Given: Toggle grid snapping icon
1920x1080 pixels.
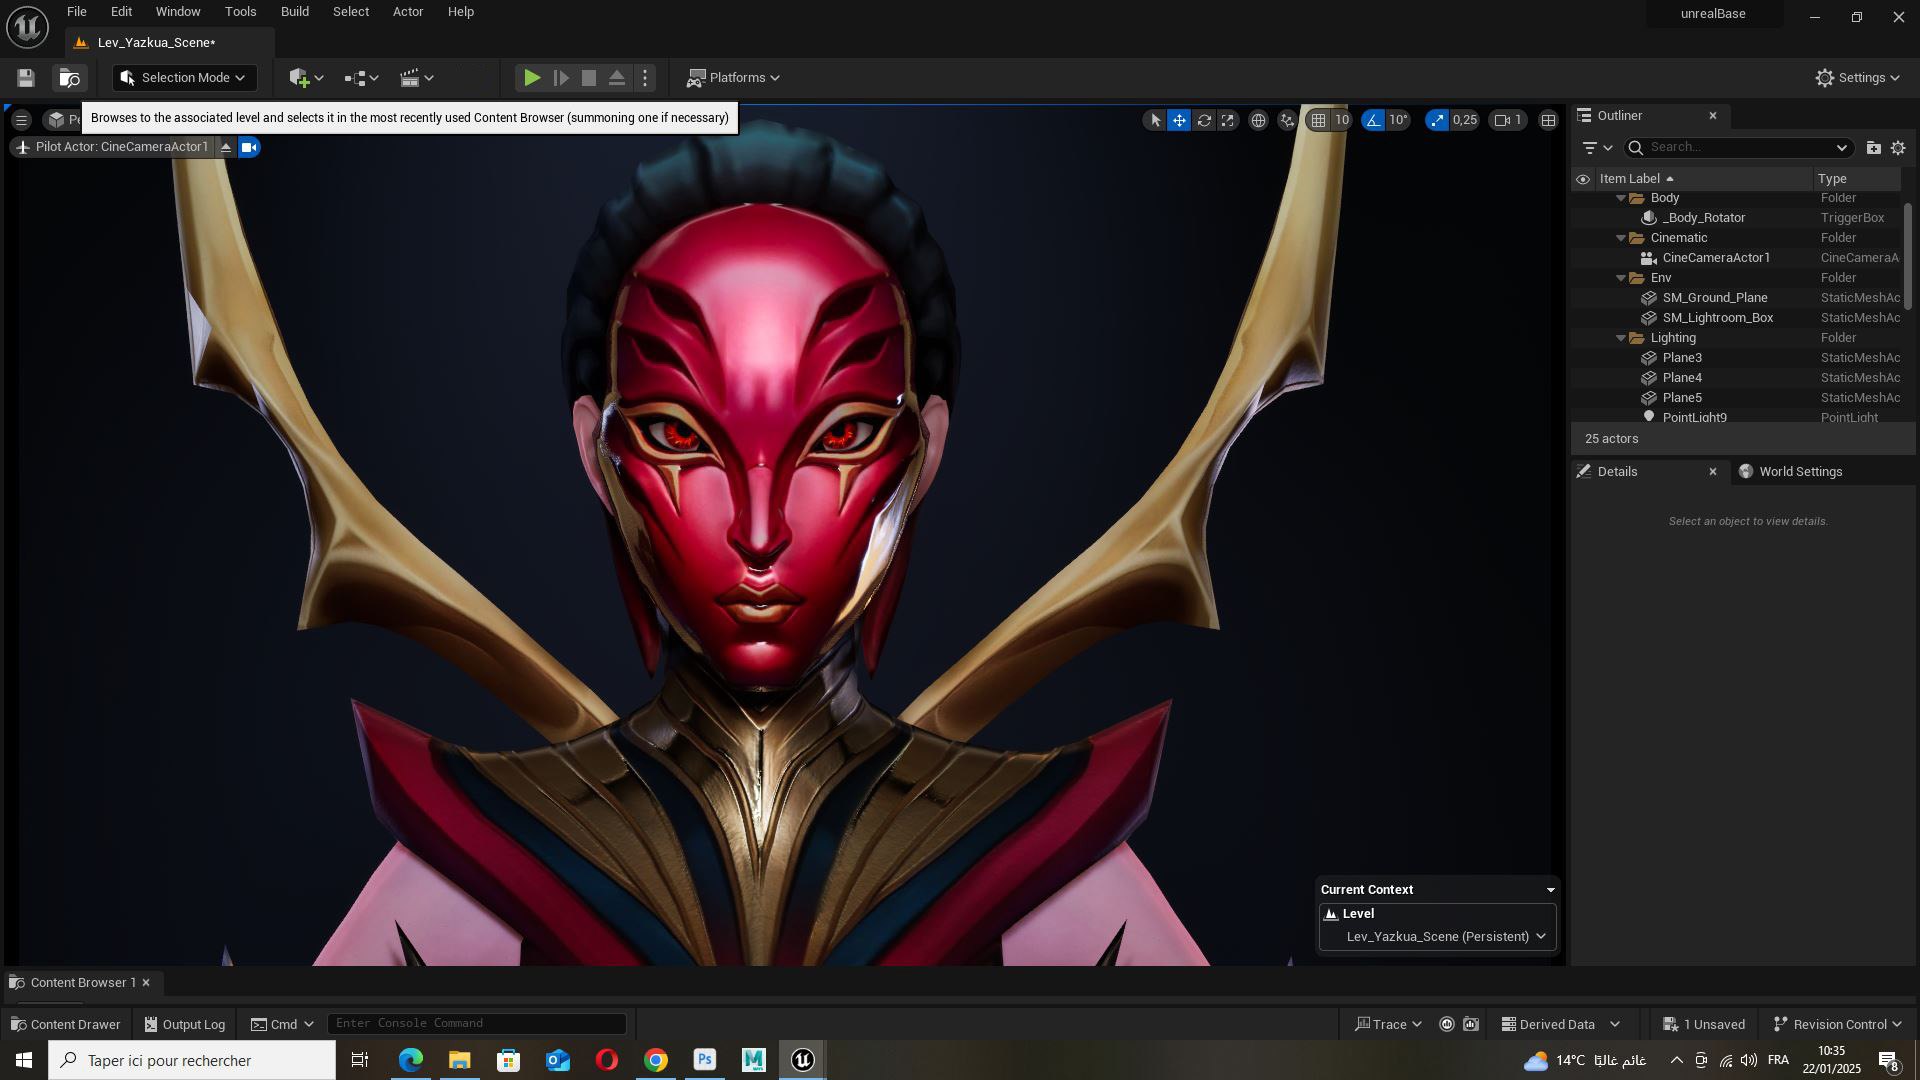Looking at the screenshot, I should 1319,120.
